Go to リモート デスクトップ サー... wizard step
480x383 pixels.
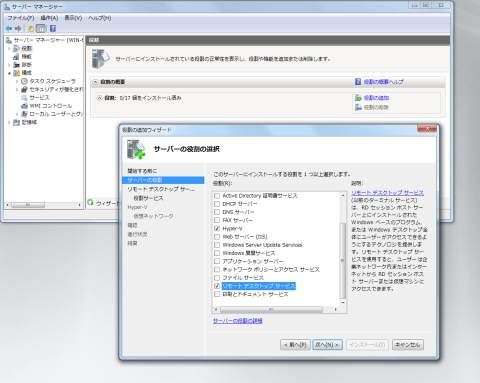pos(161,189)
